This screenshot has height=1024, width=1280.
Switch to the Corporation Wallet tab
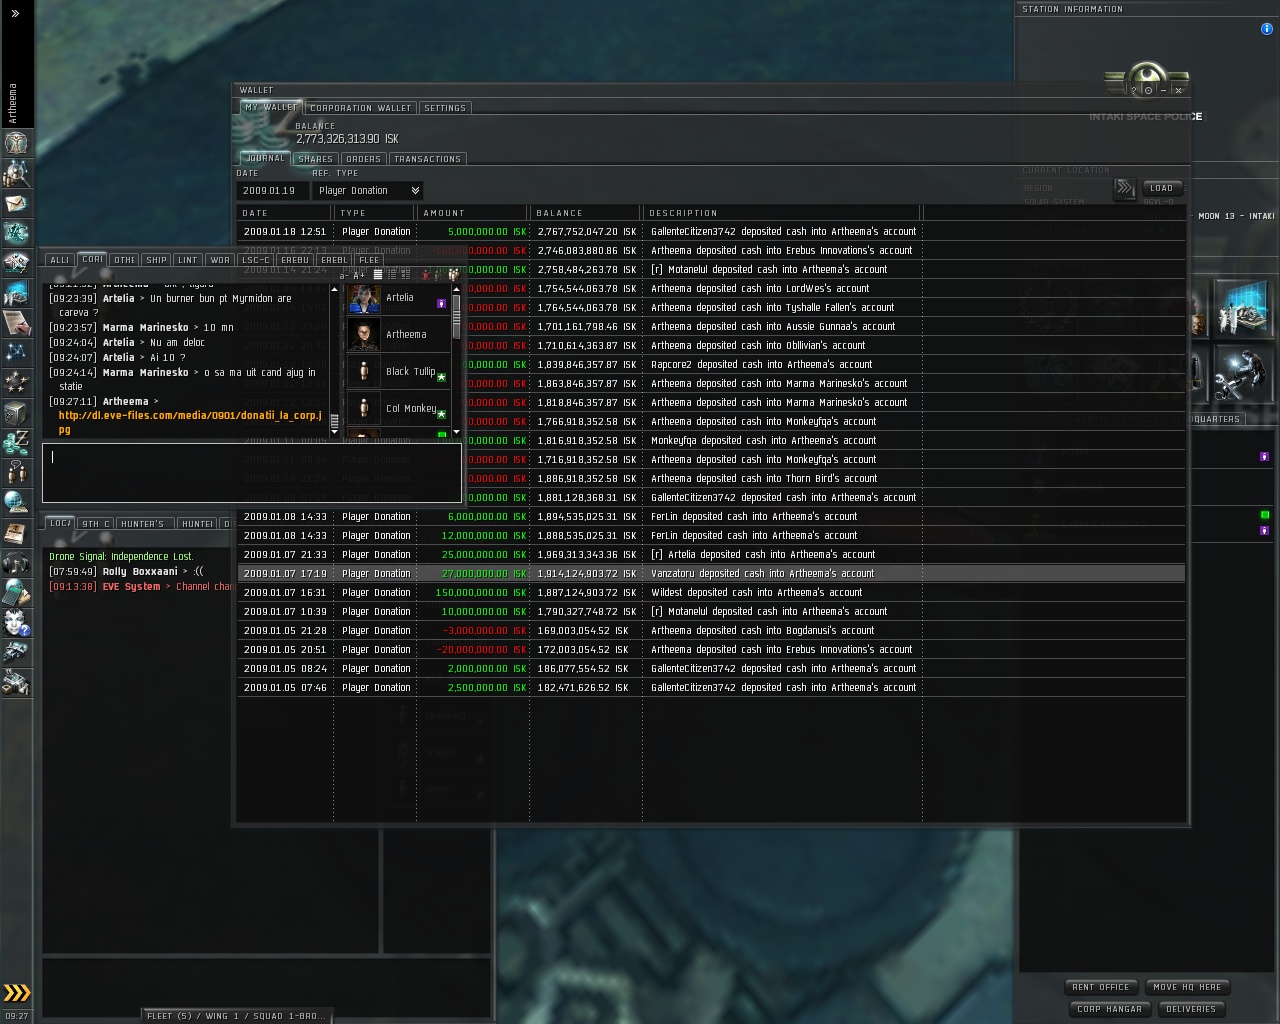(361, 108)
